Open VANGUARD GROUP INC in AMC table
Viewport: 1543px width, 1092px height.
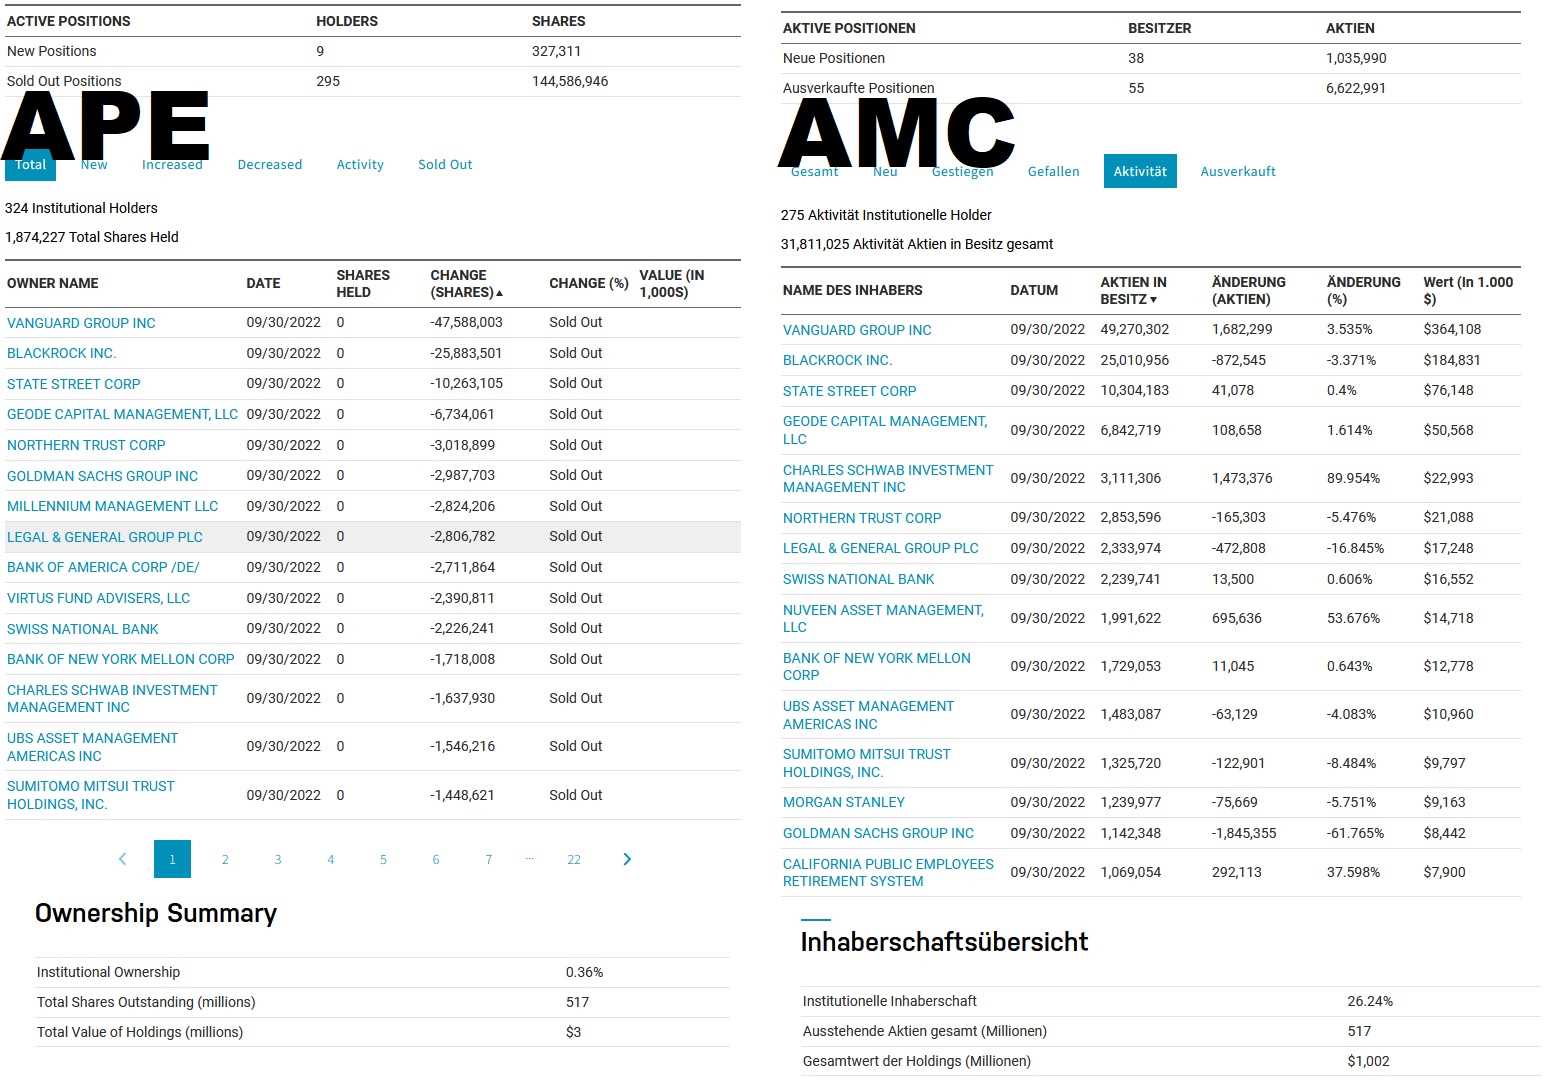[x=857, y=330]
